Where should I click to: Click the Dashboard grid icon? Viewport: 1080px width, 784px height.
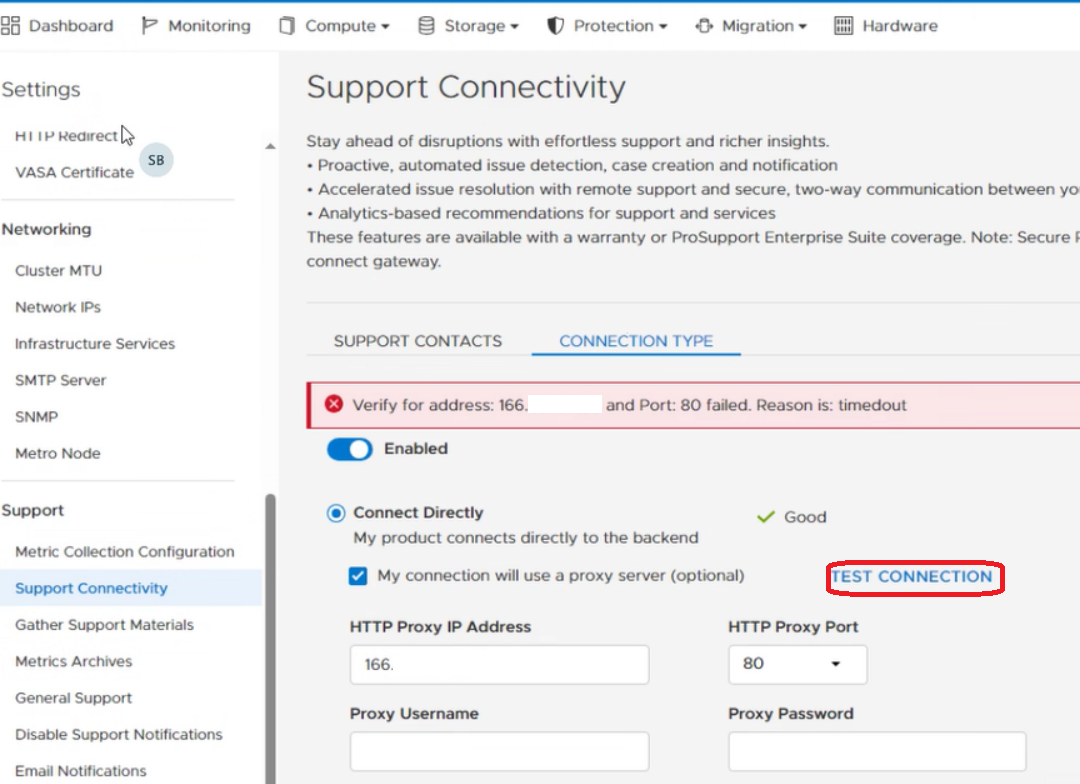11,26
